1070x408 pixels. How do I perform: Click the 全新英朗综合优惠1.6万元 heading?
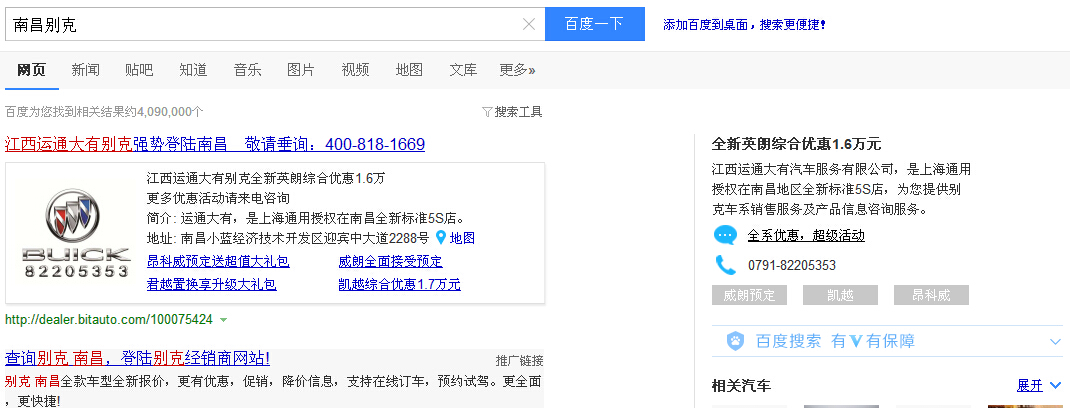pyautogui.click(x=796, y=144)
